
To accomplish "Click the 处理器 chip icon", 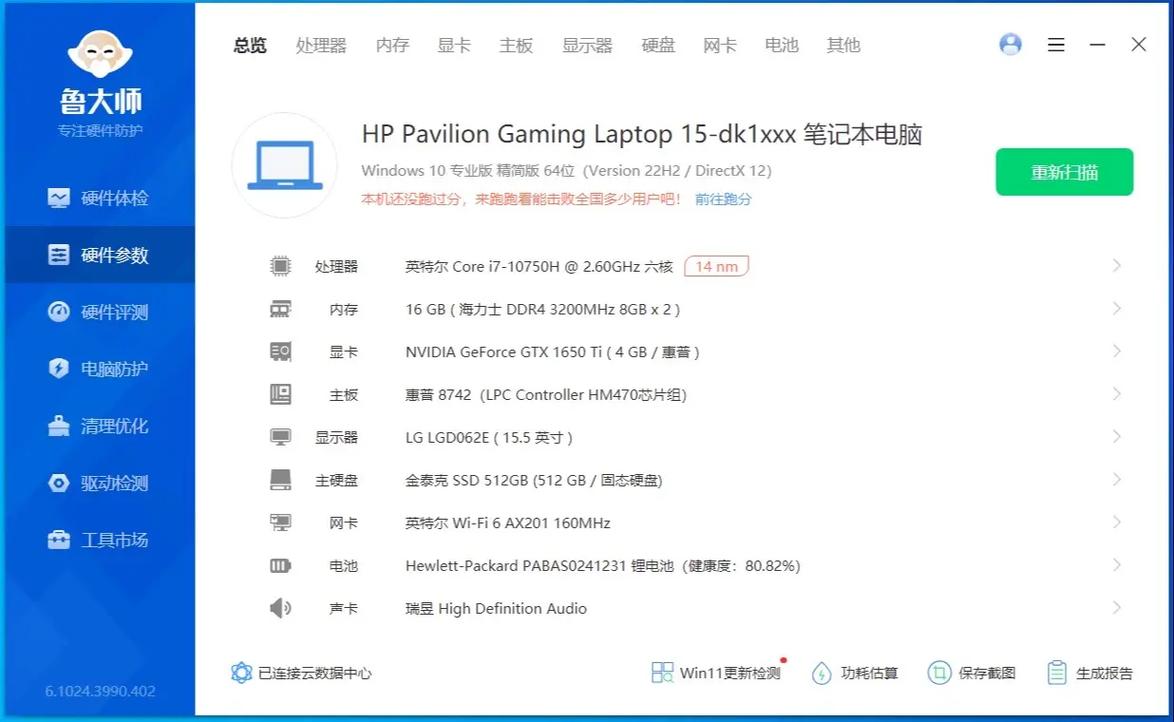I will 281,266.
